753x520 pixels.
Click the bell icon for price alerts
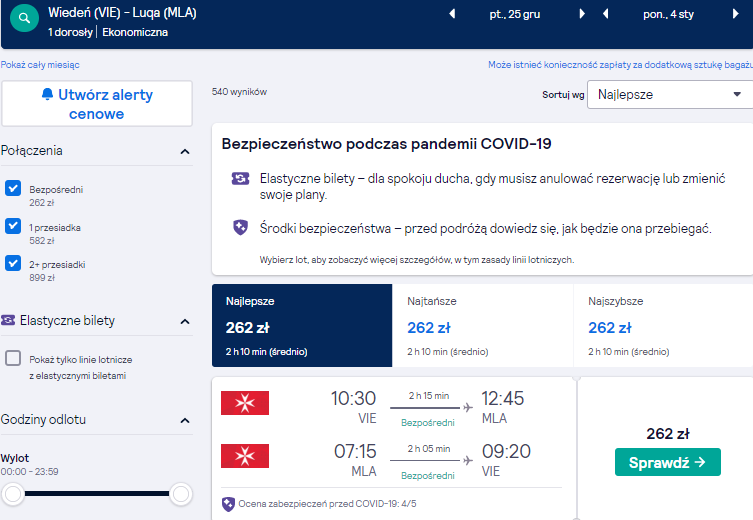tap(47, 94)
